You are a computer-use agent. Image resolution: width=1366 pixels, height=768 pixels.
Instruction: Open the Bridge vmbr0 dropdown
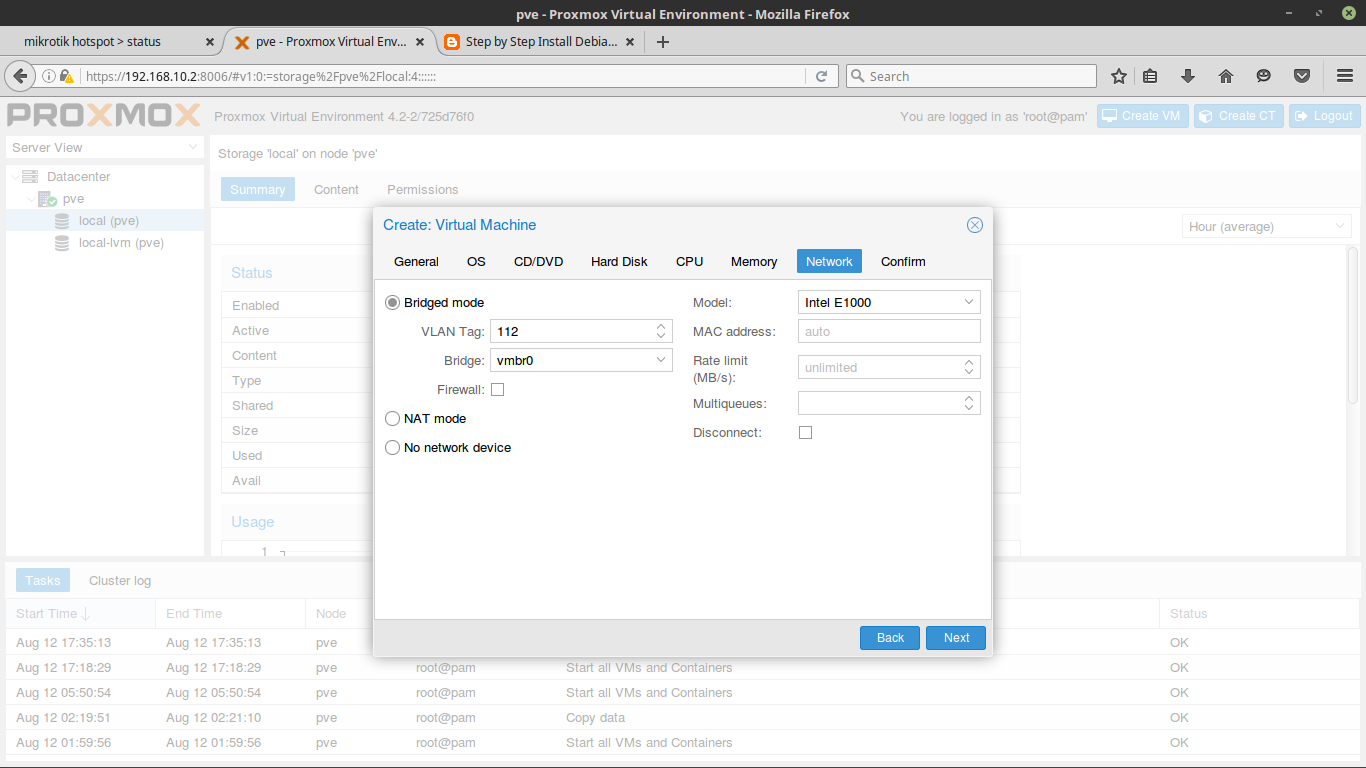tap(661, 360)
